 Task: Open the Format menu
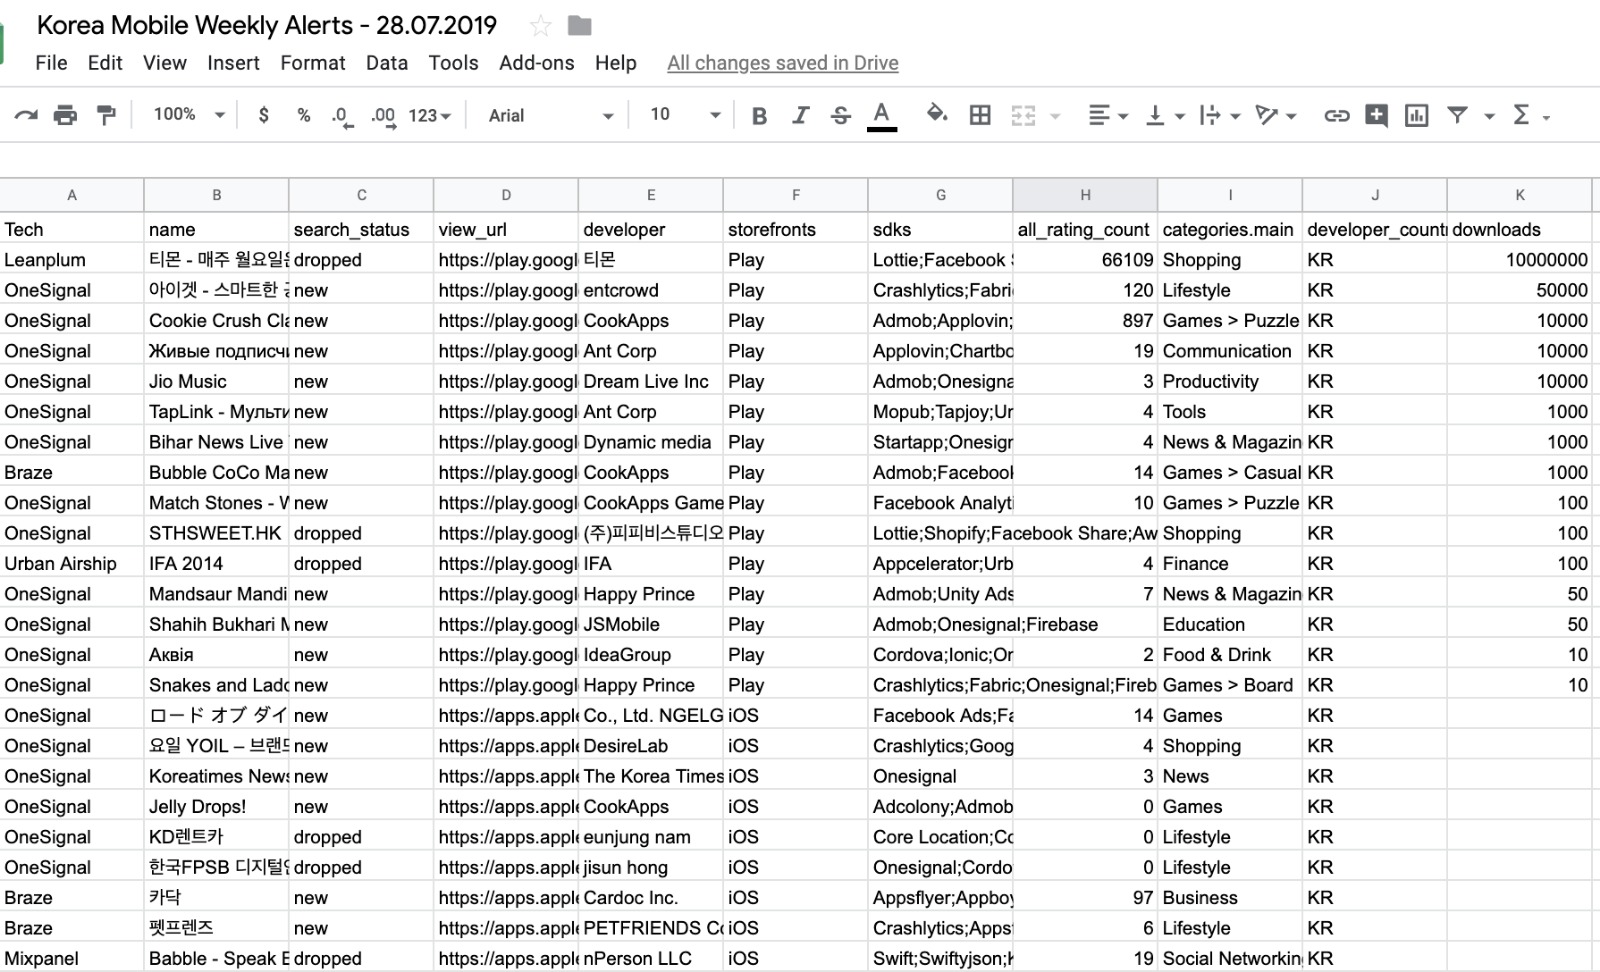tap(312, 63)
